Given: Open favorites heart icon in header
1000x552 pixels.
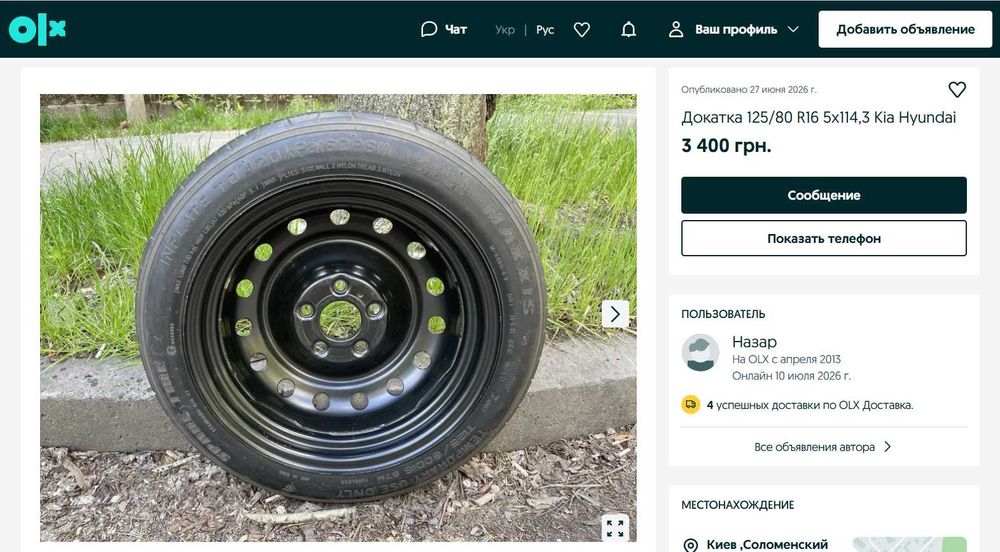Looking at the screenshot, I should click(582, 29).
